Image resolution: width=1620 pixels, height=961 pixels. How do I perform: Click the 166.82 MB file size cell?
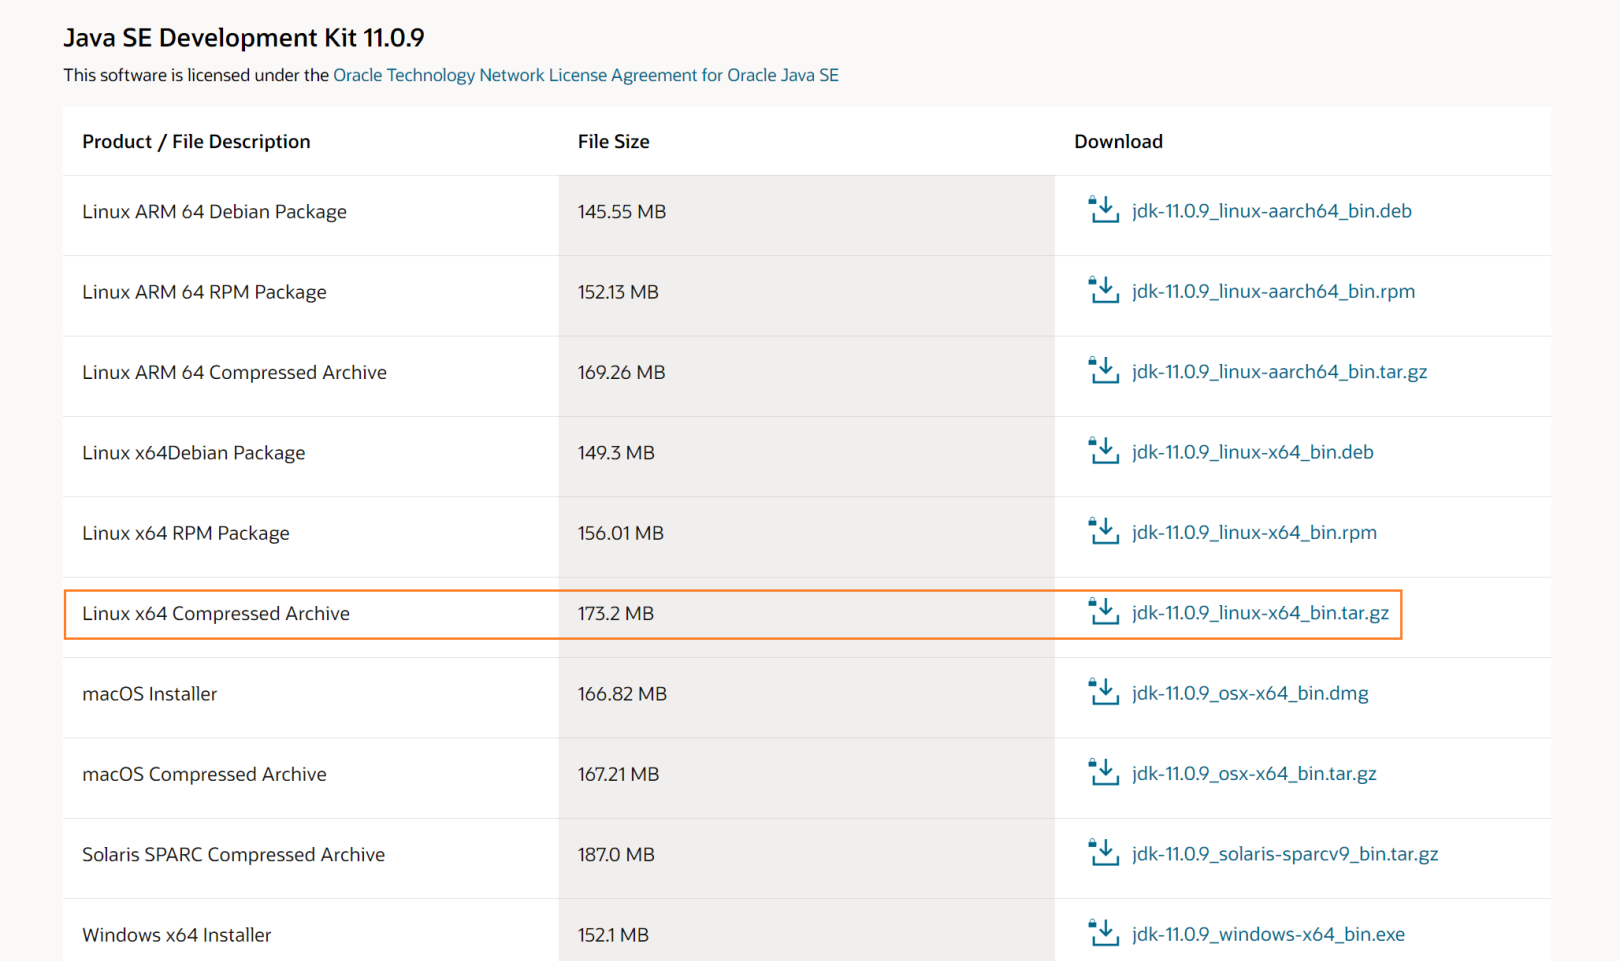807,698
